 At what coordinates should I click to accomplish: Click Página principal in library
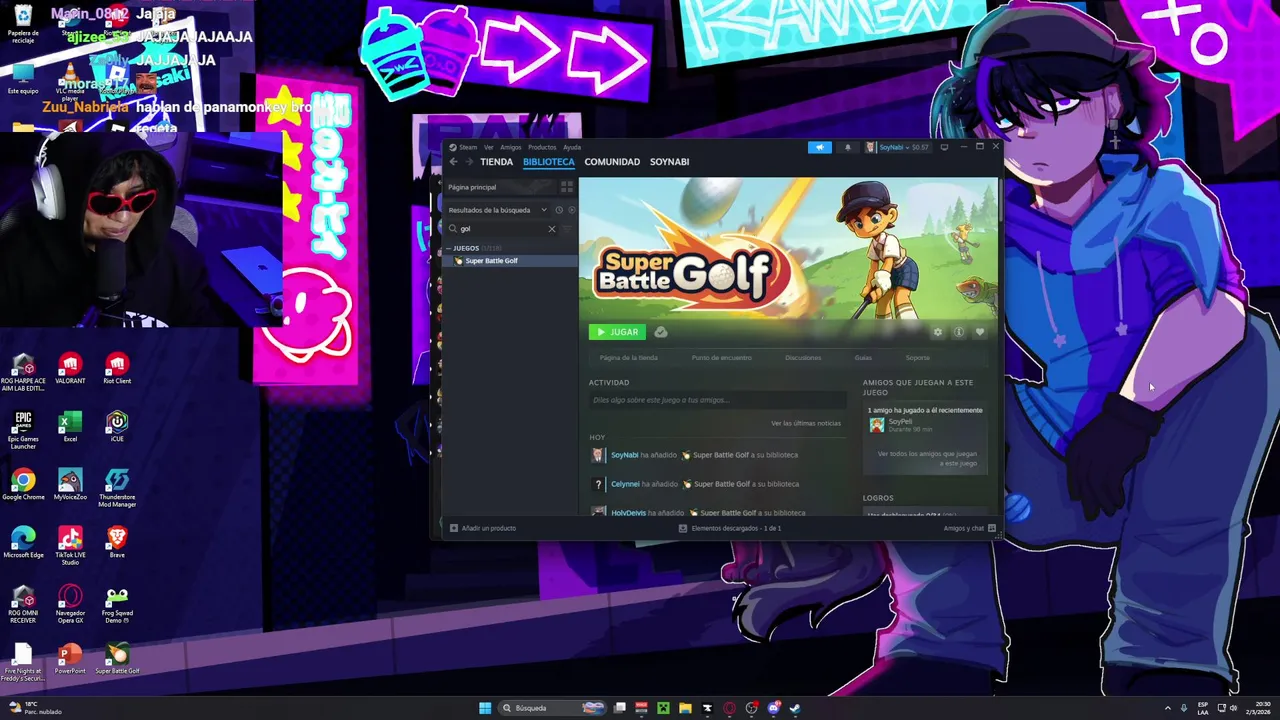(499, 187)
